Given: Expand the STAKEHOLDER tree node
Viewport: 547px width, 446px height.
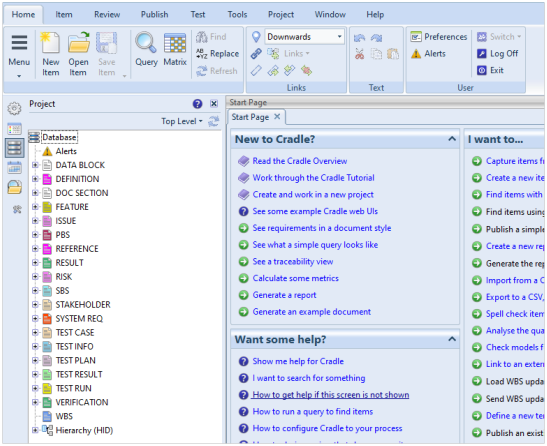Looking at the screenshot, I should pyautogui.click(x=35, y=304).
